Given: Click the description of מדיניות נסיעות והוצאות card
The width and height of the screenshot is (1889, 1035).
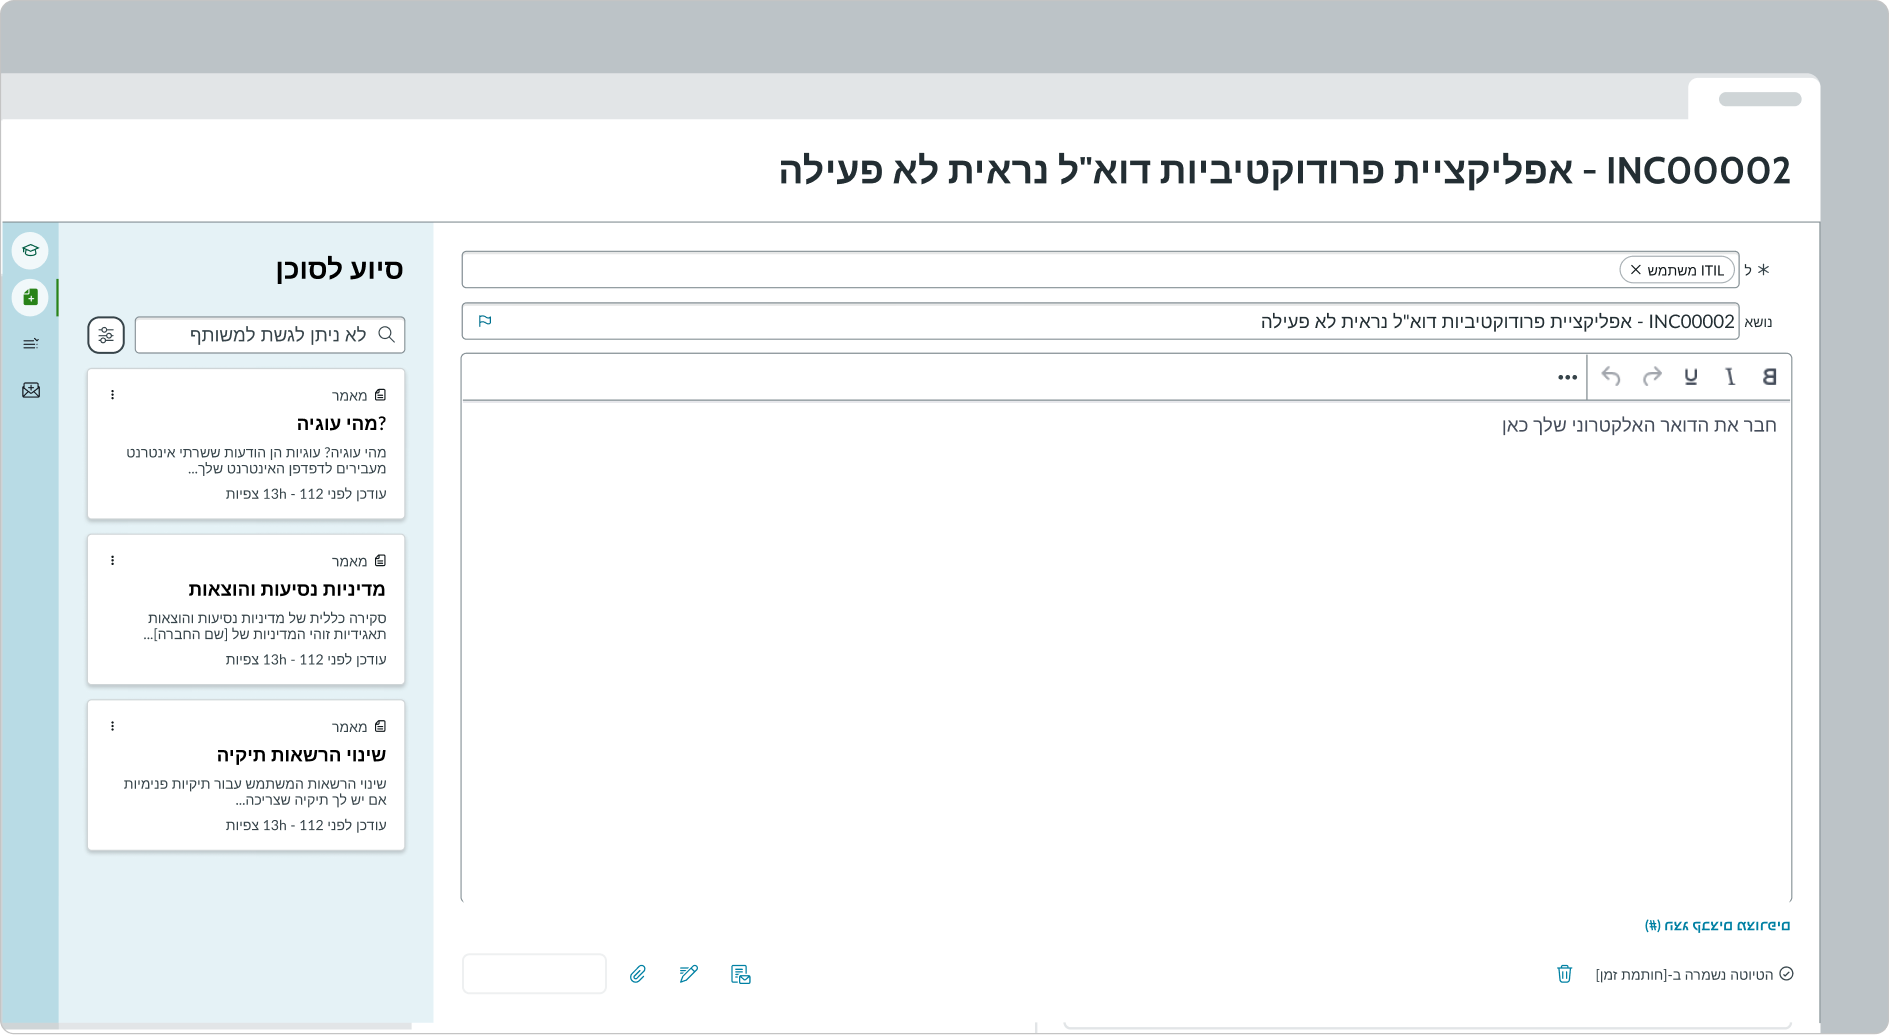Looking at the screenshot, I should pos(265,626).
